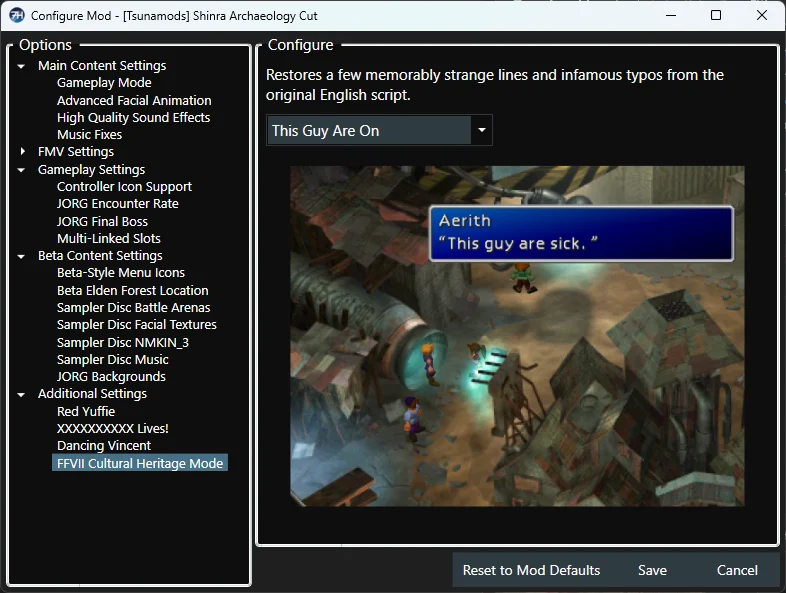Click the FMV Settings label
Viewport: 786px width, 593px height.
point(76,151)
